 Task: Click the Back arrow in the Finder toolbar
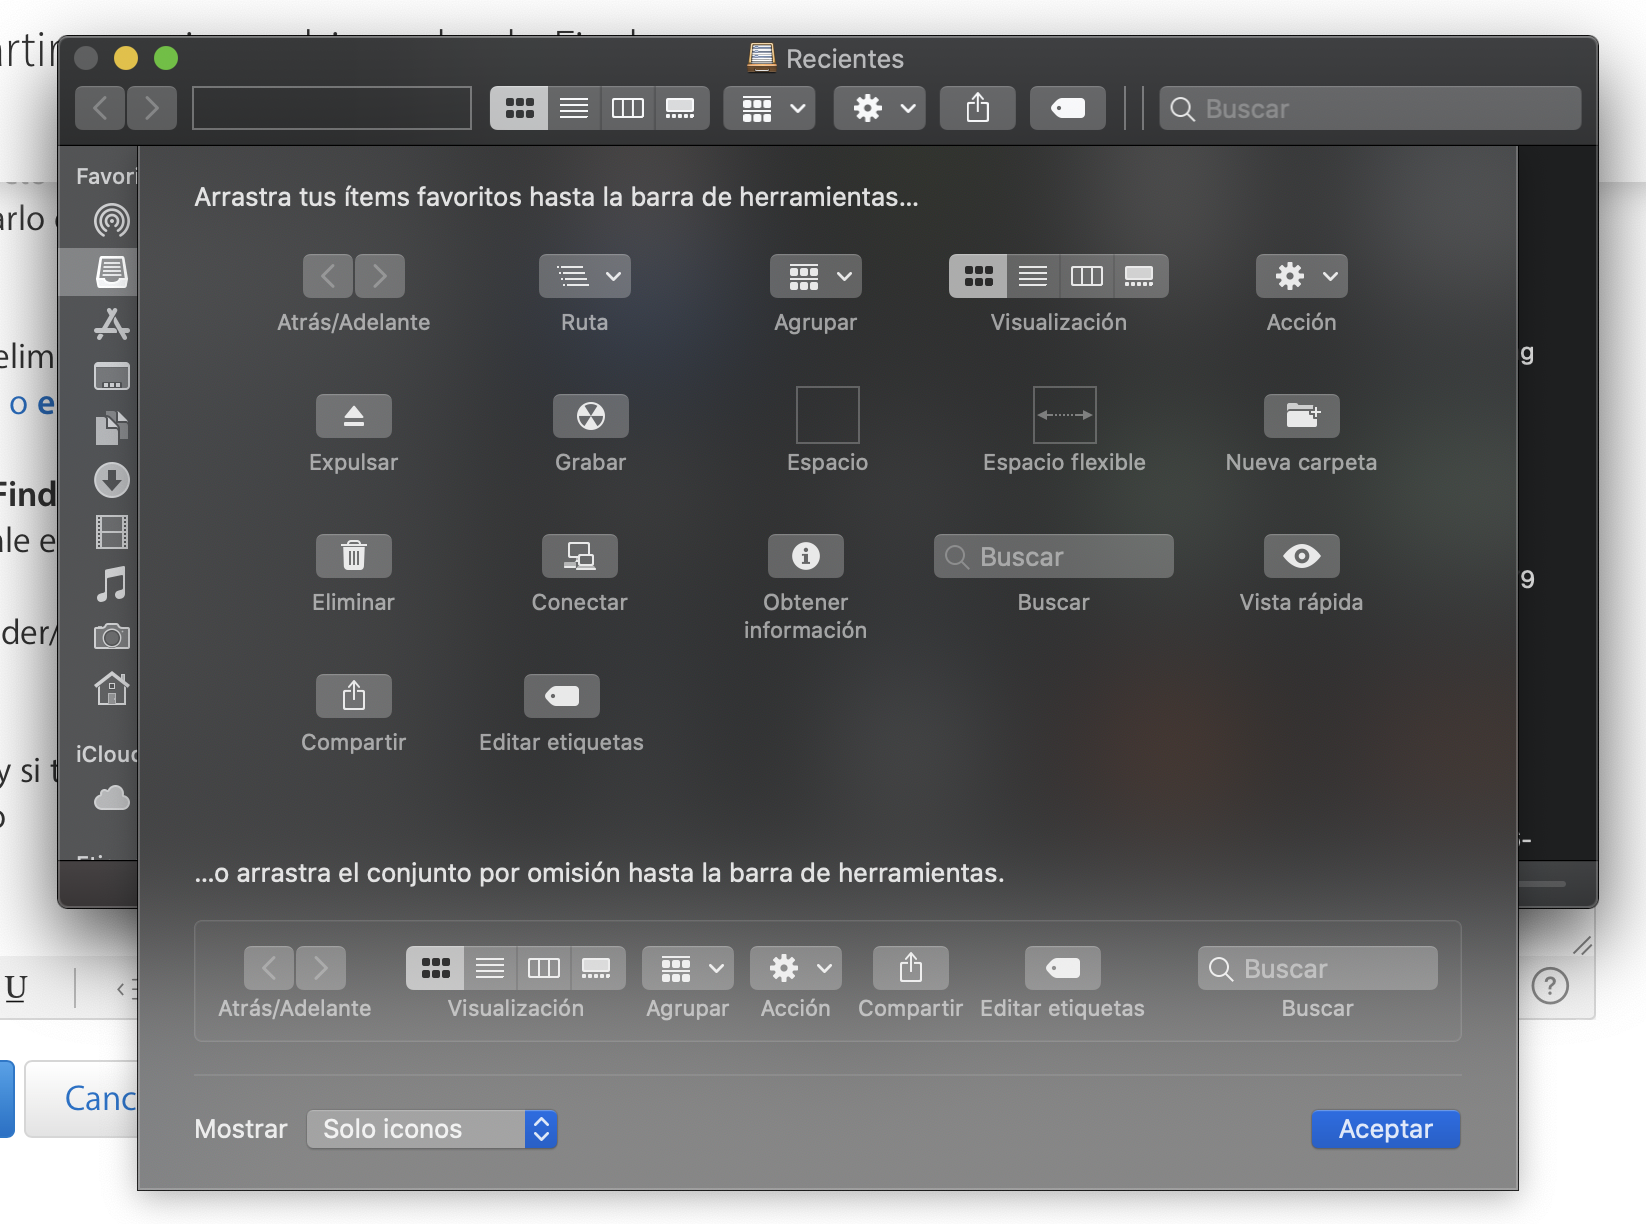click(100, 108)
